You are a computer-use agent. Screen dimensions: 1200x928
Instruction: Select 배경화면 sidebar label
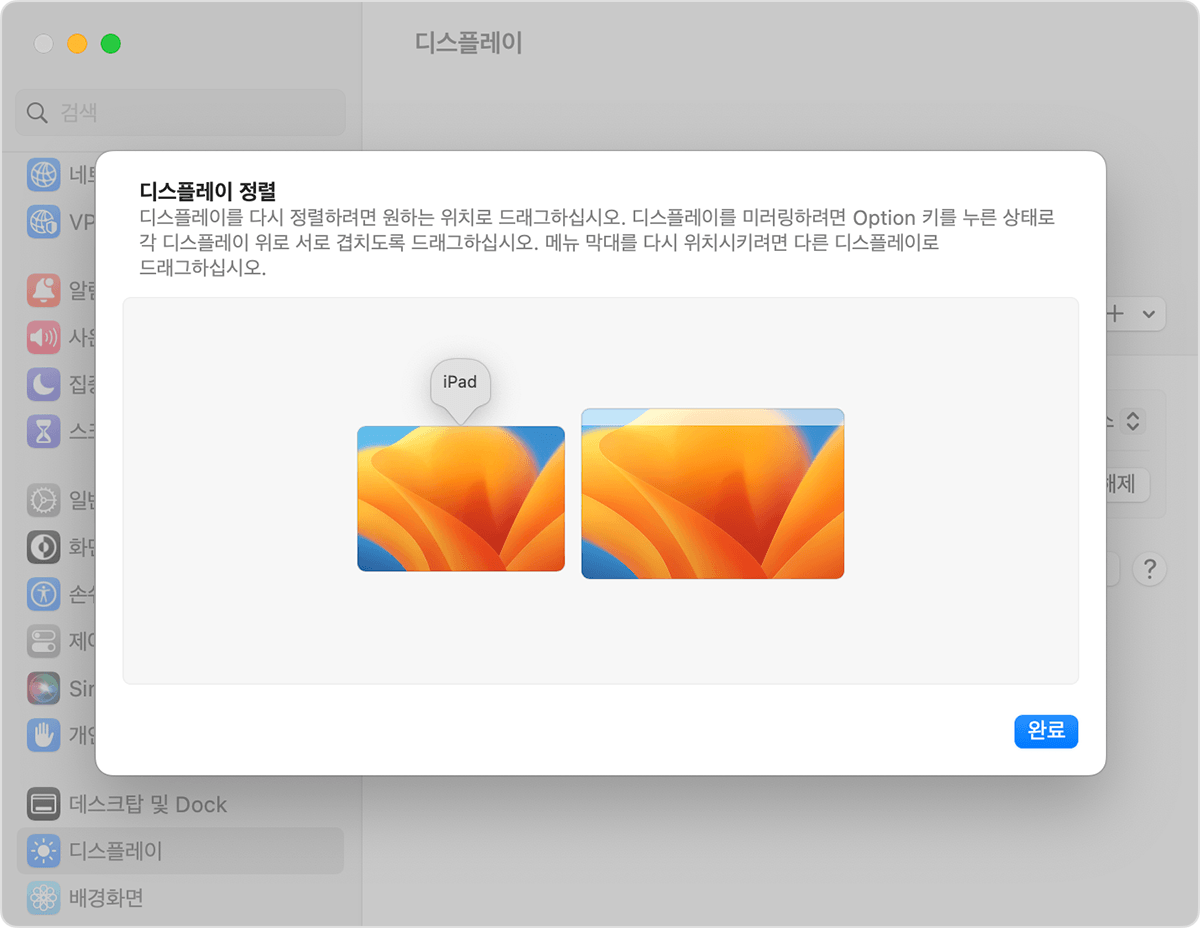tap(106, 898)
